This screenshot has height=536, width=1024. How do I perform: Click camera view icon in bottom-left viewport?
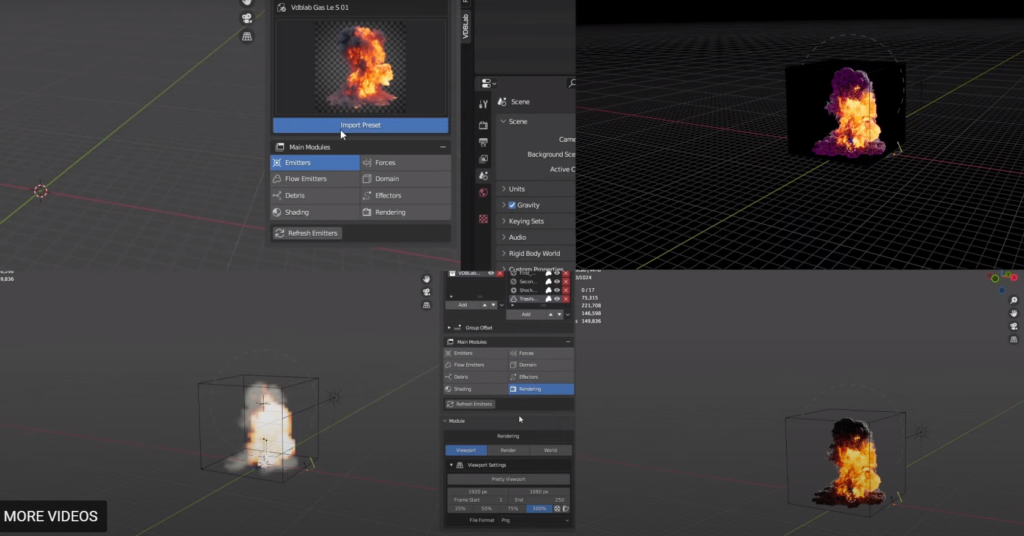tap(426, 292)
